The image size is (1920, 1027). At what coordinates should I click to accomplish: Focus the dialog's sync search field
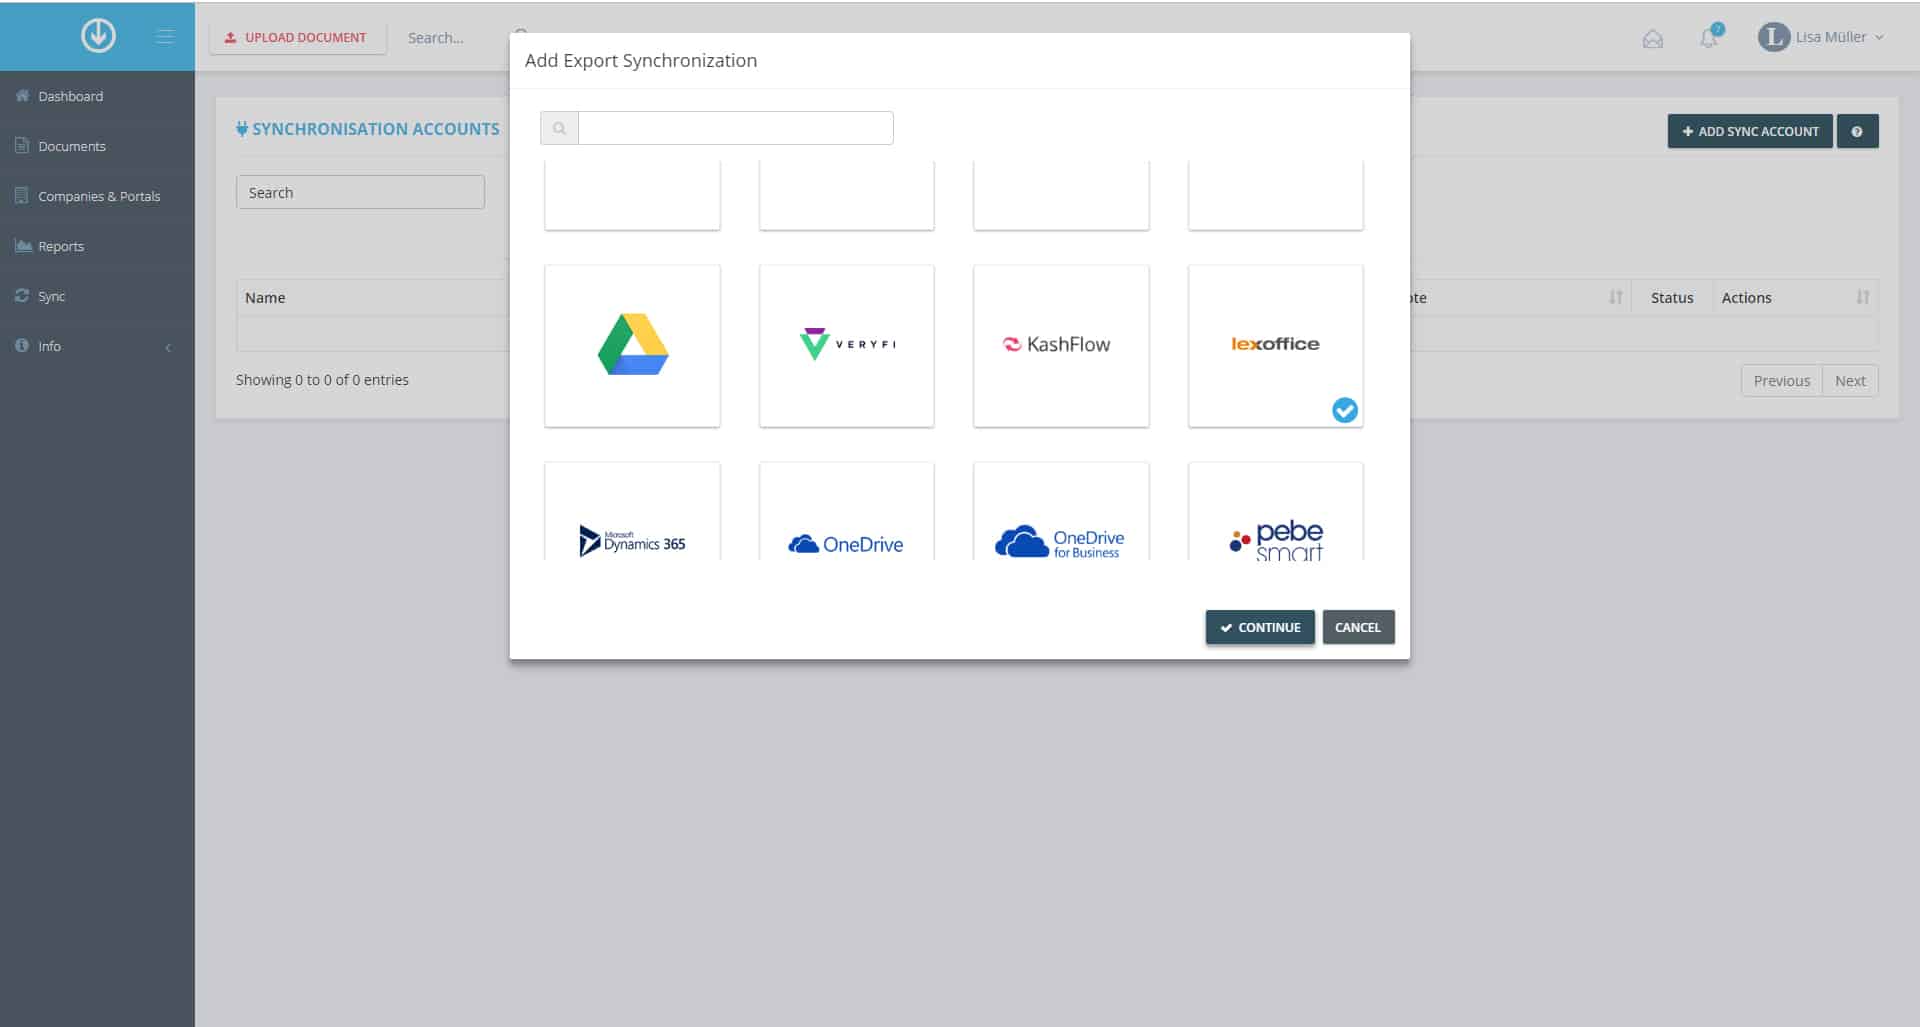735,128
